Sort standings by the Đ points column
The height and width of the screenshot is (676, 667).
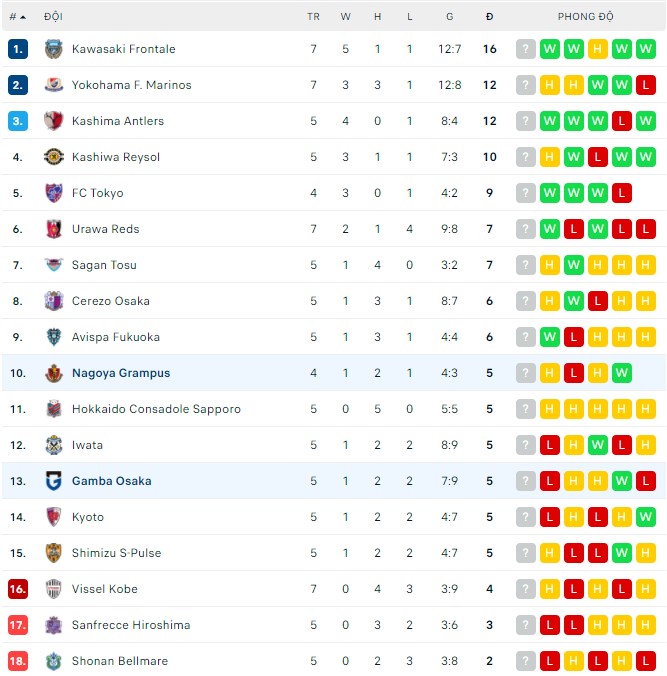pyautogui.click(x=489, y=17)
